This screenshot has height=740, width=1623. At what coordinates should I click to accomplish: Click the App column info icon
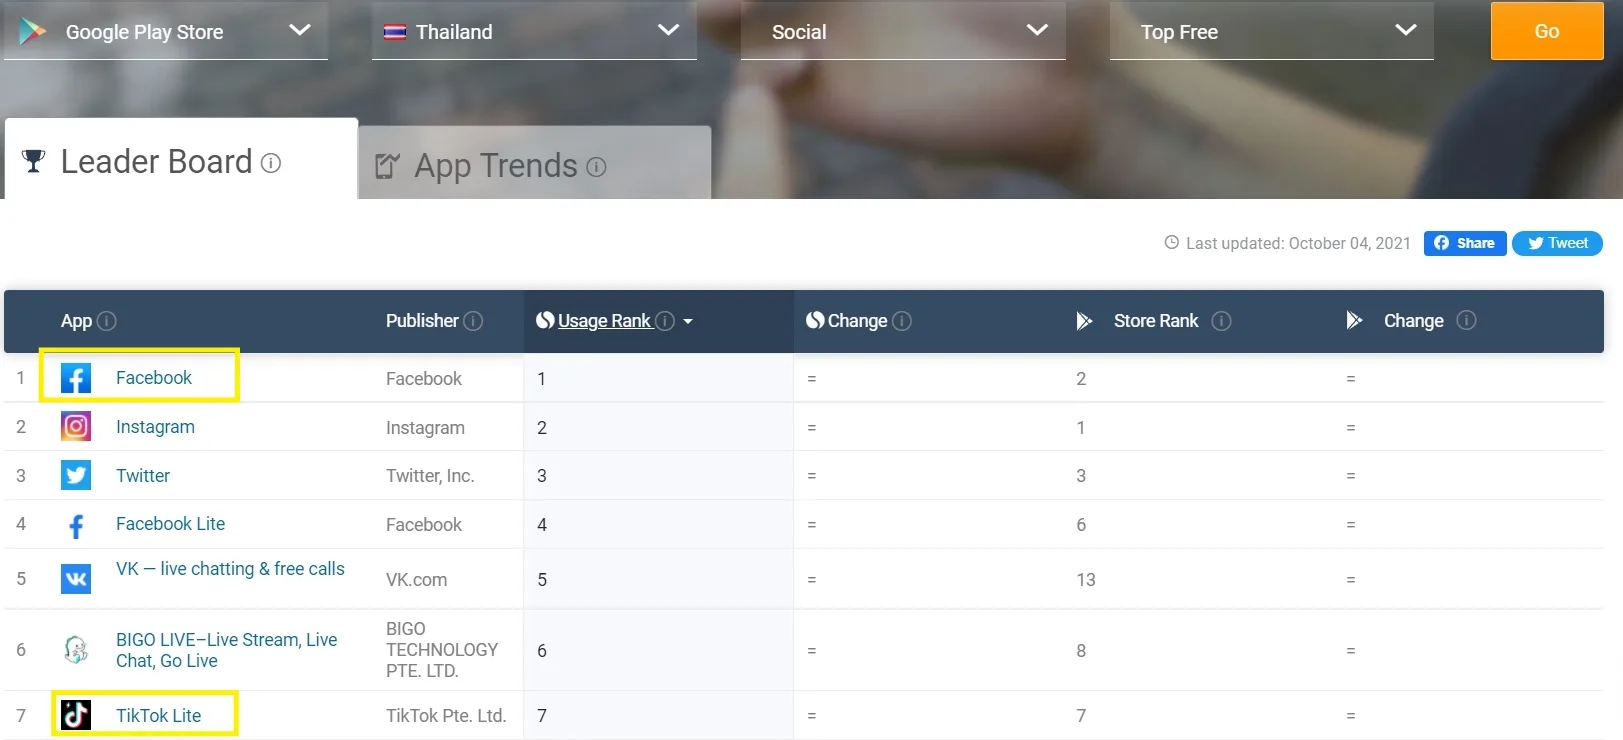click(x=107, y=321)
